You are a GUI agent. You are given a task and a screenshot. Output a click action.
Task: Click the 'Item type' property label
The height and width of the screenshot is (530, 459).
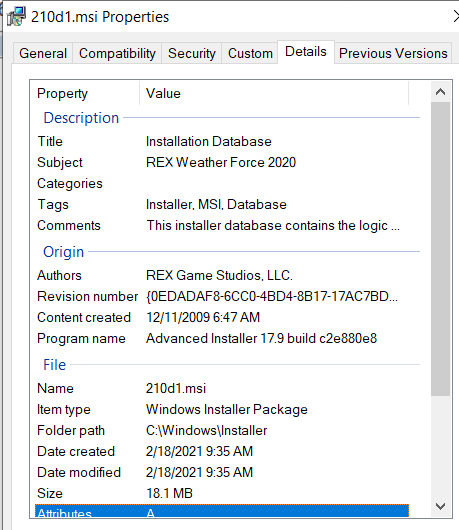tap(64, 409)
